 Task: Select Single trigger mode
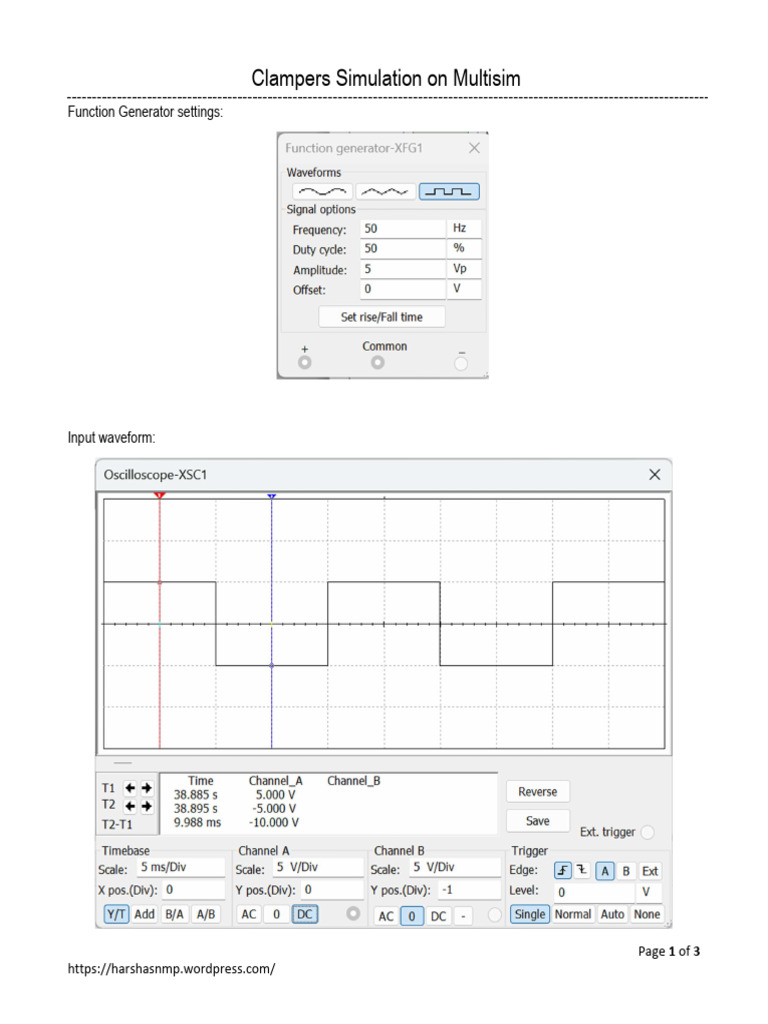tap(530, 914)
